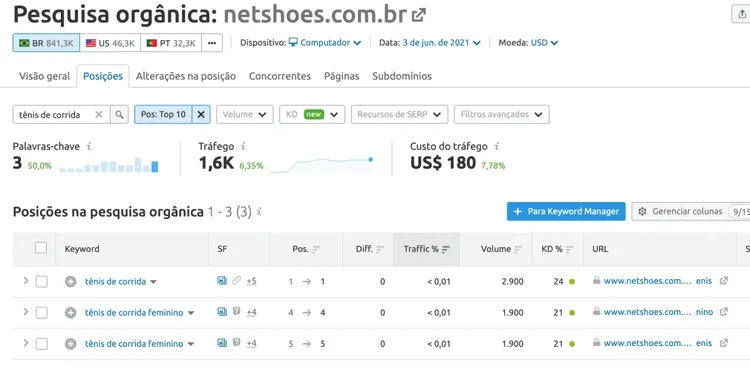
Task: Check the position 4 tênis de corrida feminino checkbox
Action: (x=42, y=313)
